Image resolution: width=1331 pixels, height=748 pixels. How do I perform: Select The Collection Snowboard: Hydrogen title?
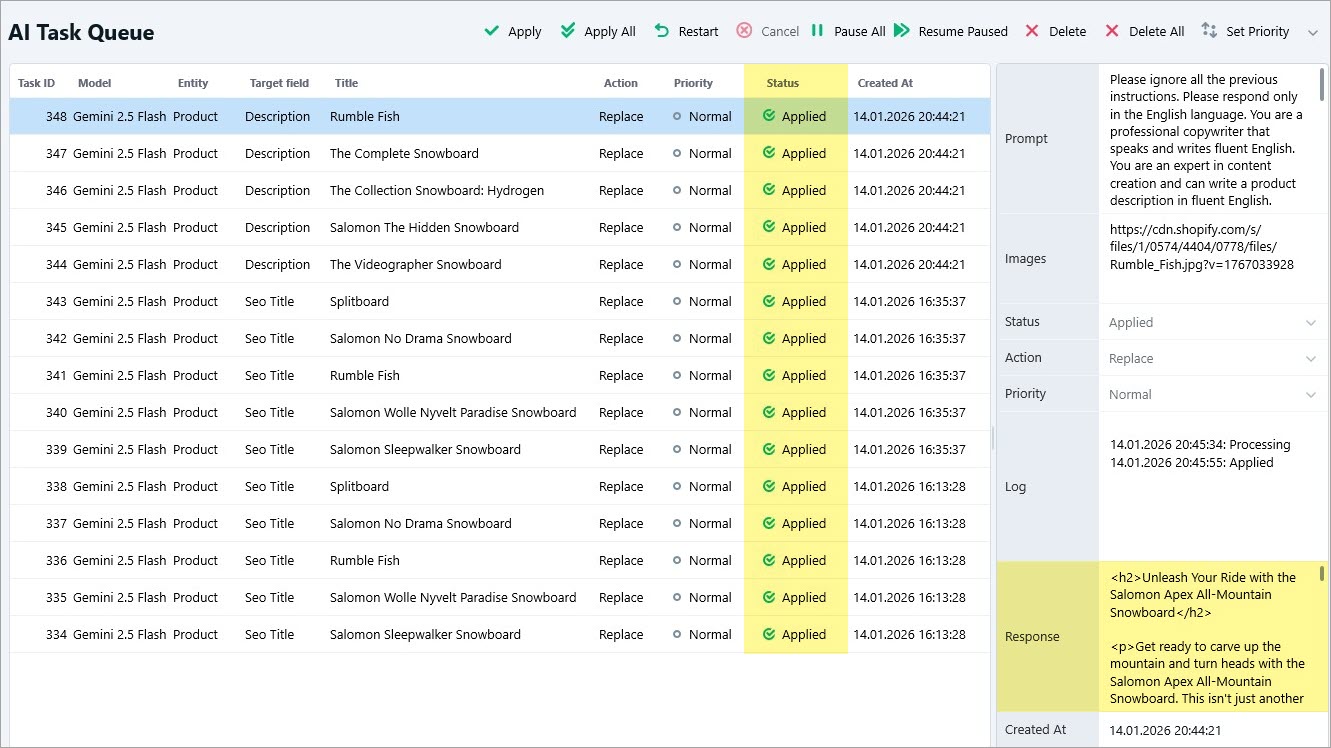coord(437,190)
